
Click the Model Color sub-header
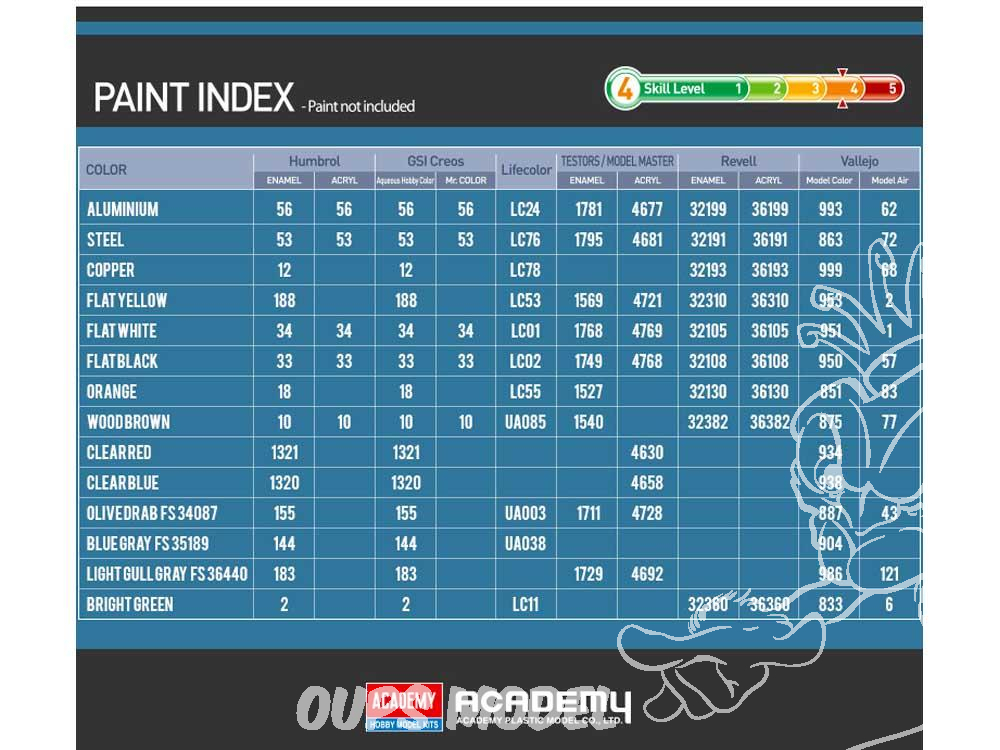click(829, 180)
